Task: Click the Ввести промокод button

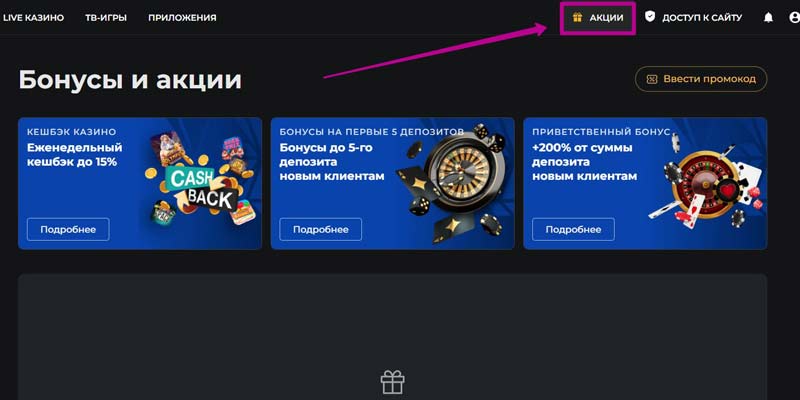Action: (701, 79)
